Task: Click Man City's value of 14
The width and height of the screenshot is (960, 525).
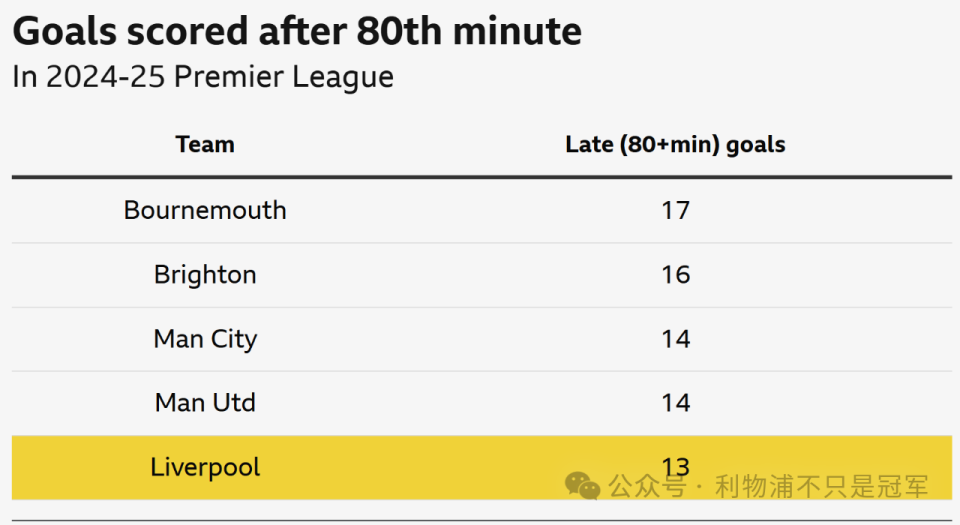Action: point(675,339)
